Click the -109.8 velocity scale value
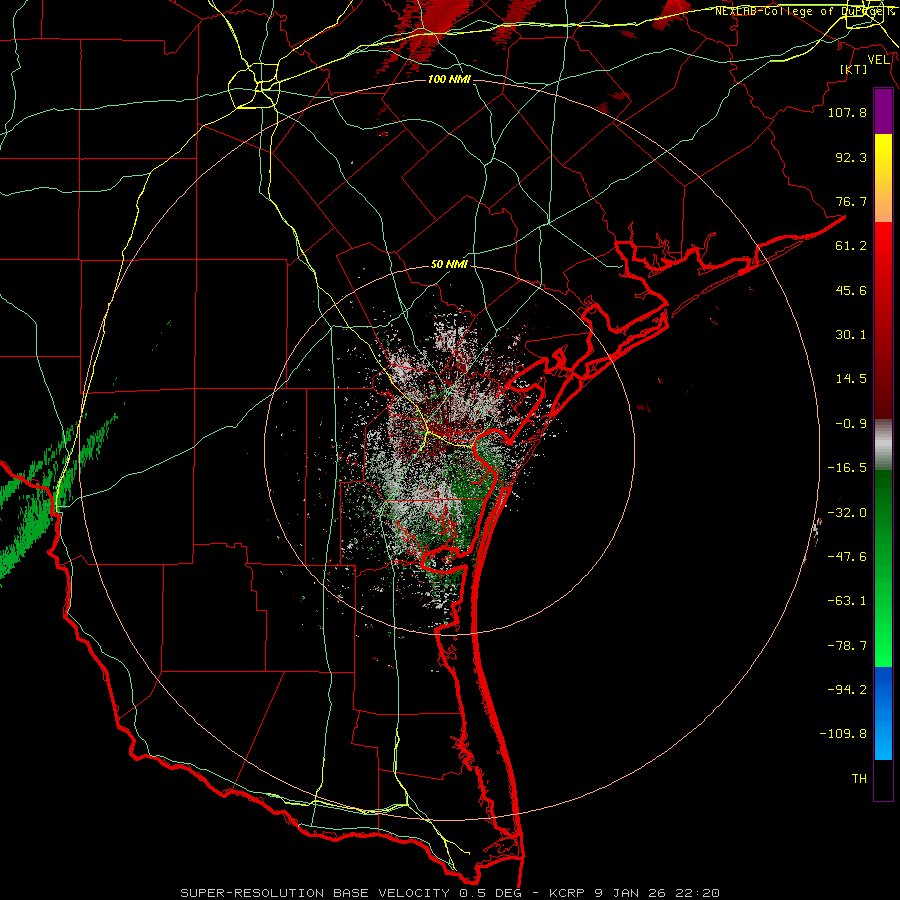Screen dimensions: 900x900 point(843,734)
